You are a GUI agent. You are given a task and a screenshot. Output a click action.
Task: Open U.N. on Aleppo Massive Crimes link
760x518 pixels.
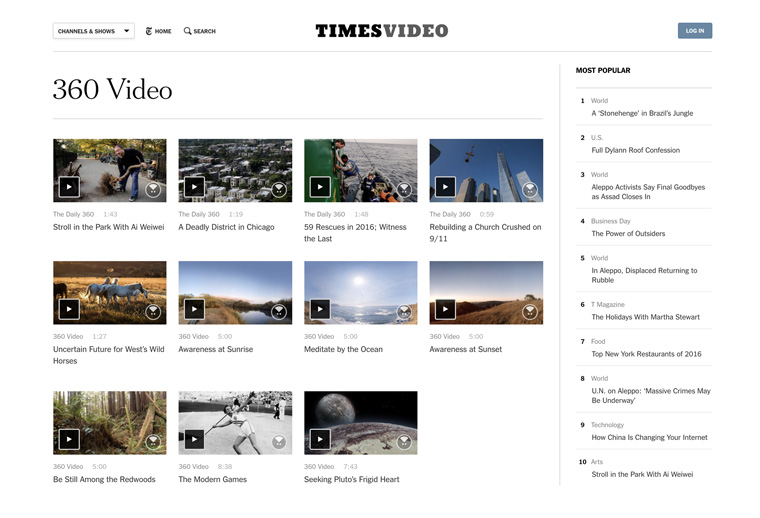pyautogui.click(x=651, y=395)
